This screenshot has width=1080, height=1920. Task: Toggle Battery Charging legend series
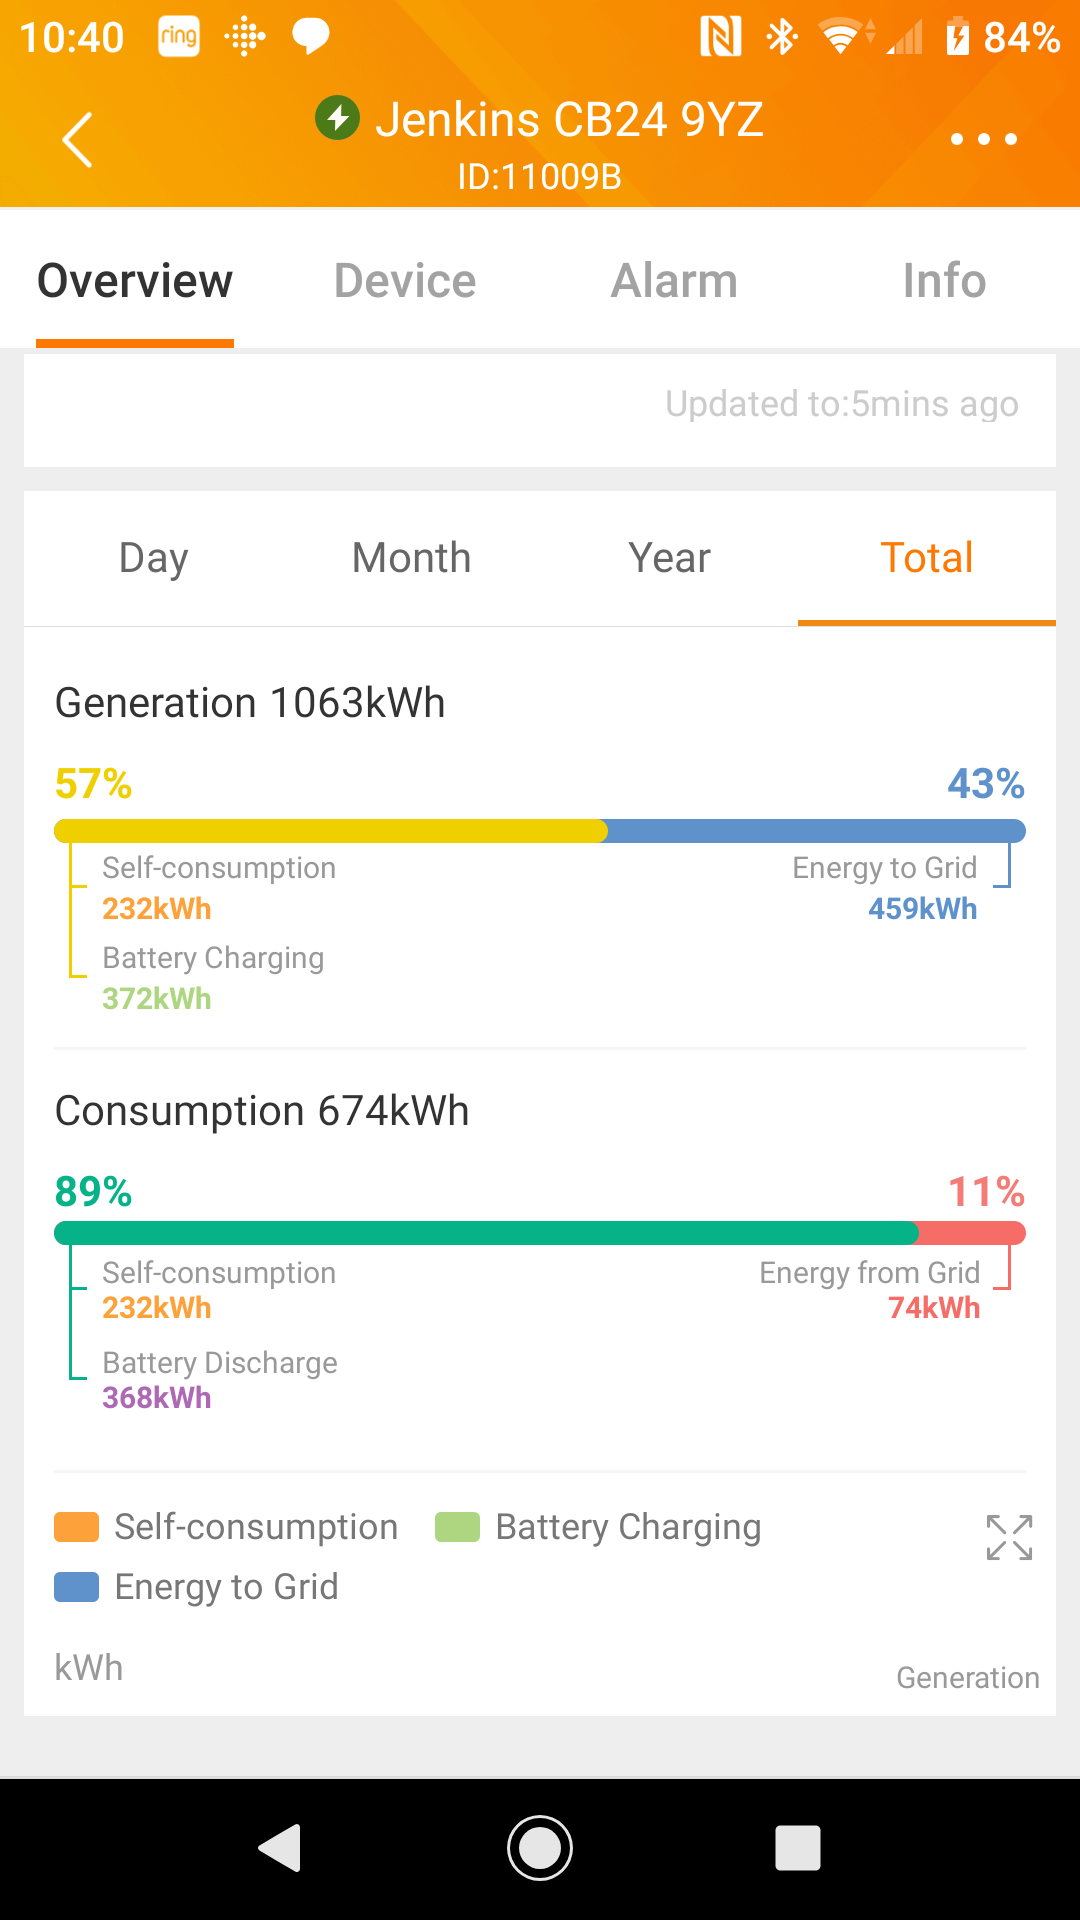[599, 1527]
